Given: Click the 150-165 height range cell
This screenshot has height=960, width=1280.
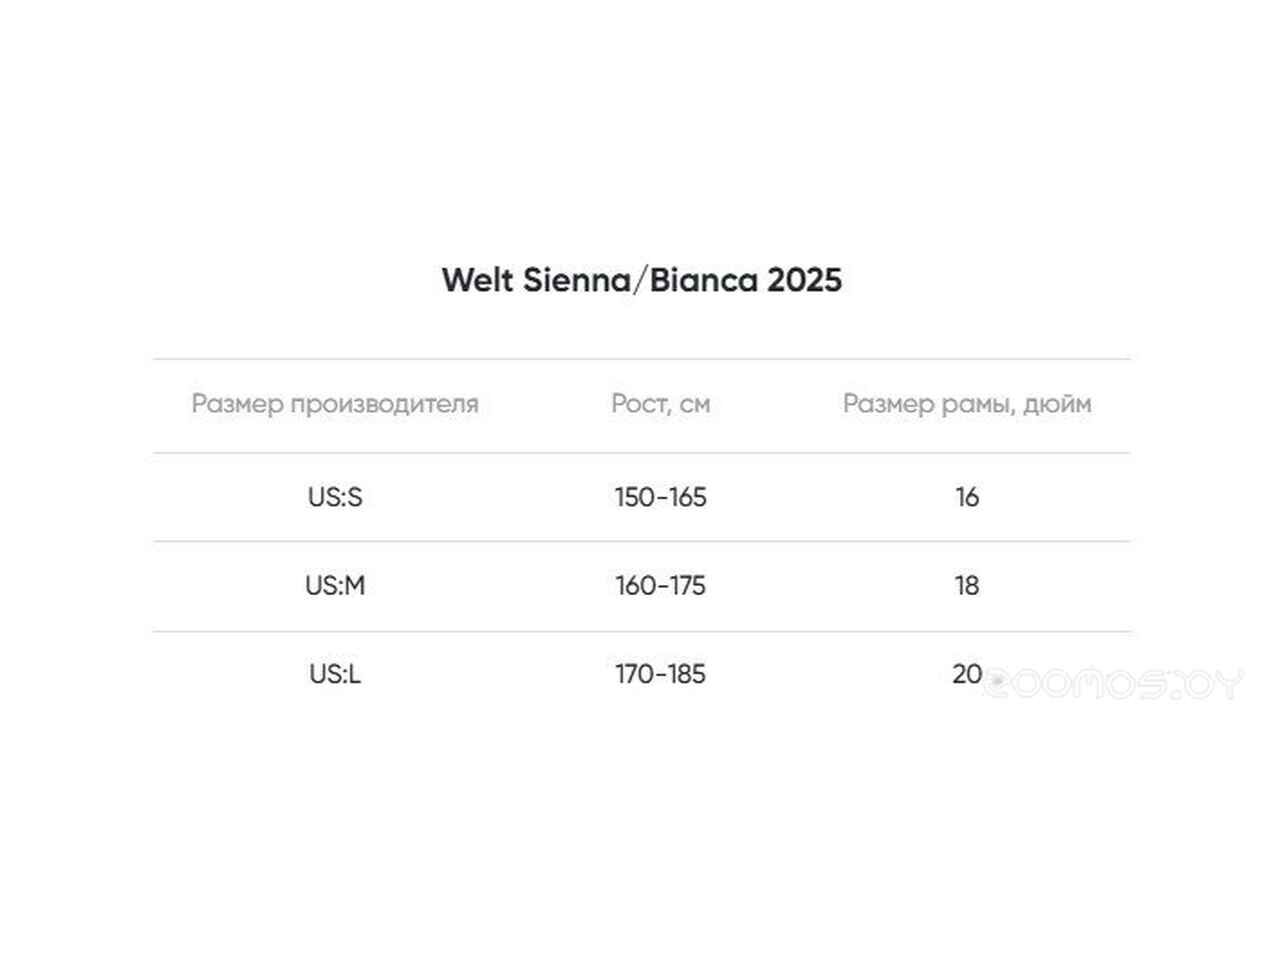Looking at the screenshot, I should [661, 497].
